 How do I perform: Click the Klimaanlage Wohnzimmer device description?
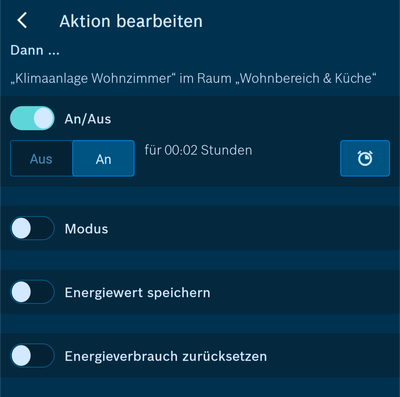pyautogui.click(x=193, y=78)
